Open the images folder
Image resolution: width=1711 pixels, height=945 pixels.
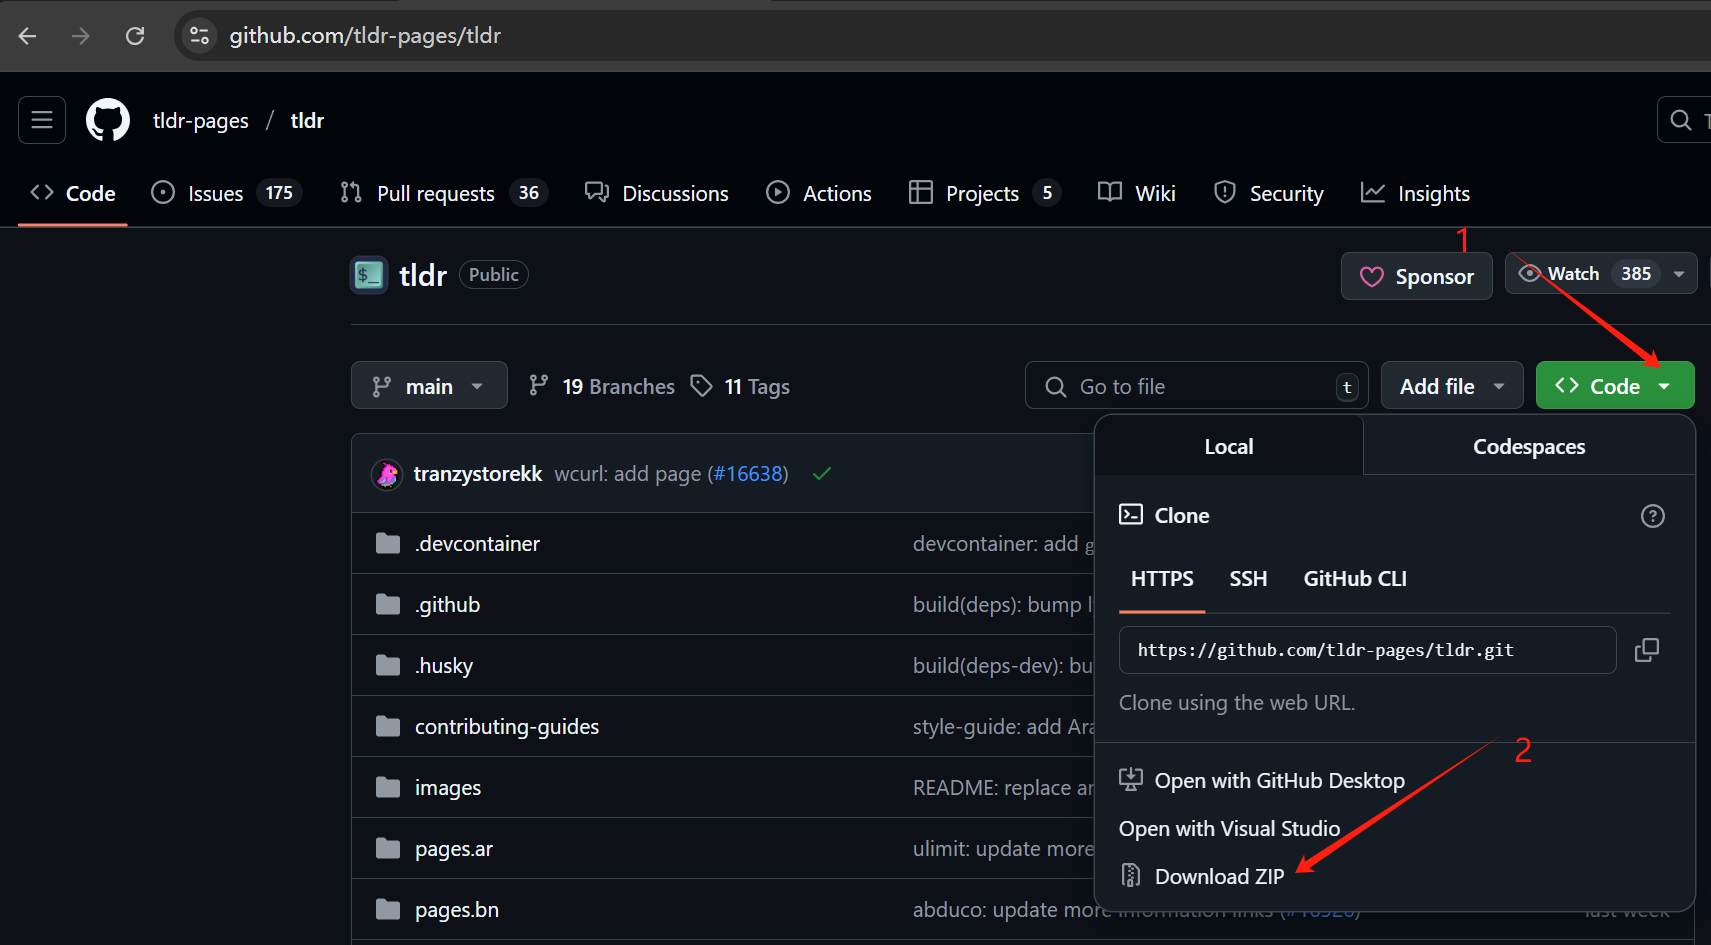pyautogui.click(x=448, y=787)
